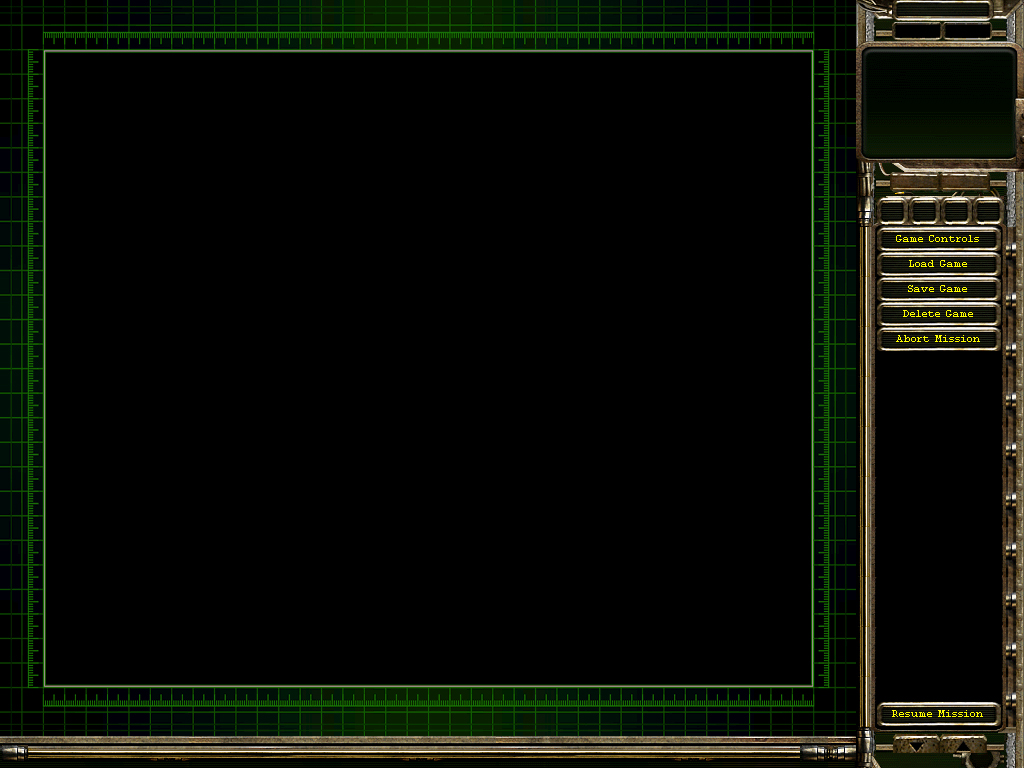The image size is (1024, 768).
Task: Click the Save Game button
Action: [938, 289]
